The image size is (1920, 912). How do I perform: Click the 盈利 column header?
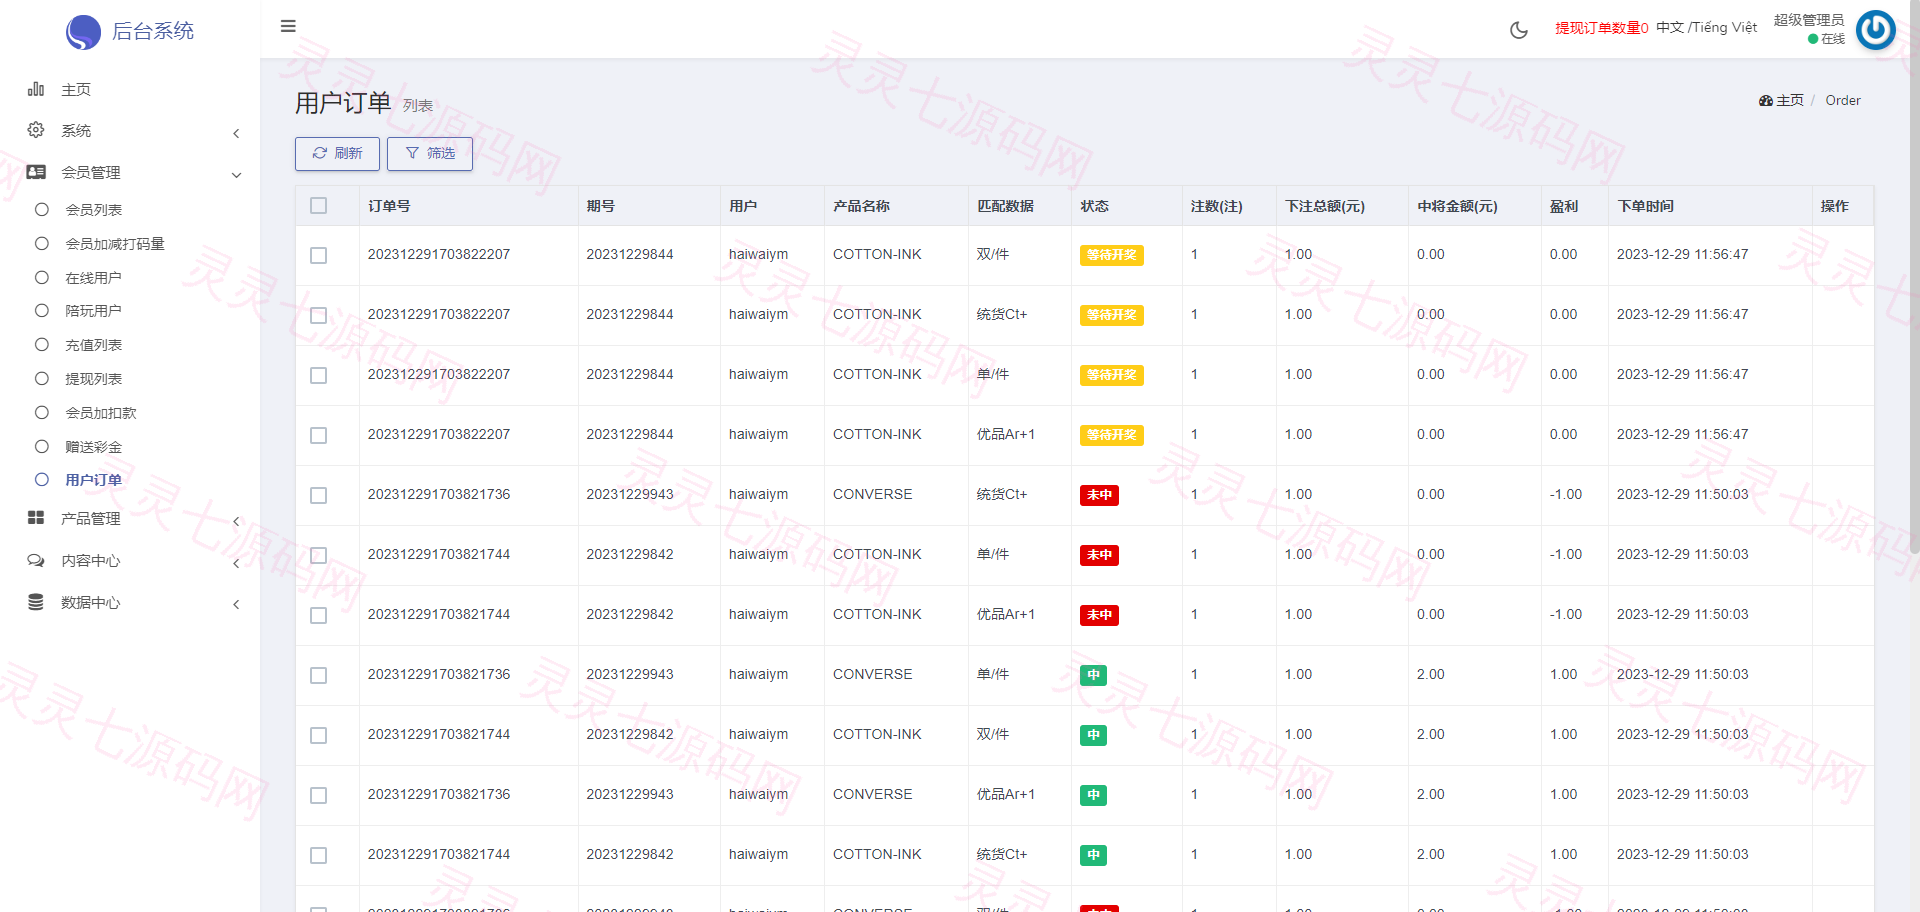[1564, 206]
